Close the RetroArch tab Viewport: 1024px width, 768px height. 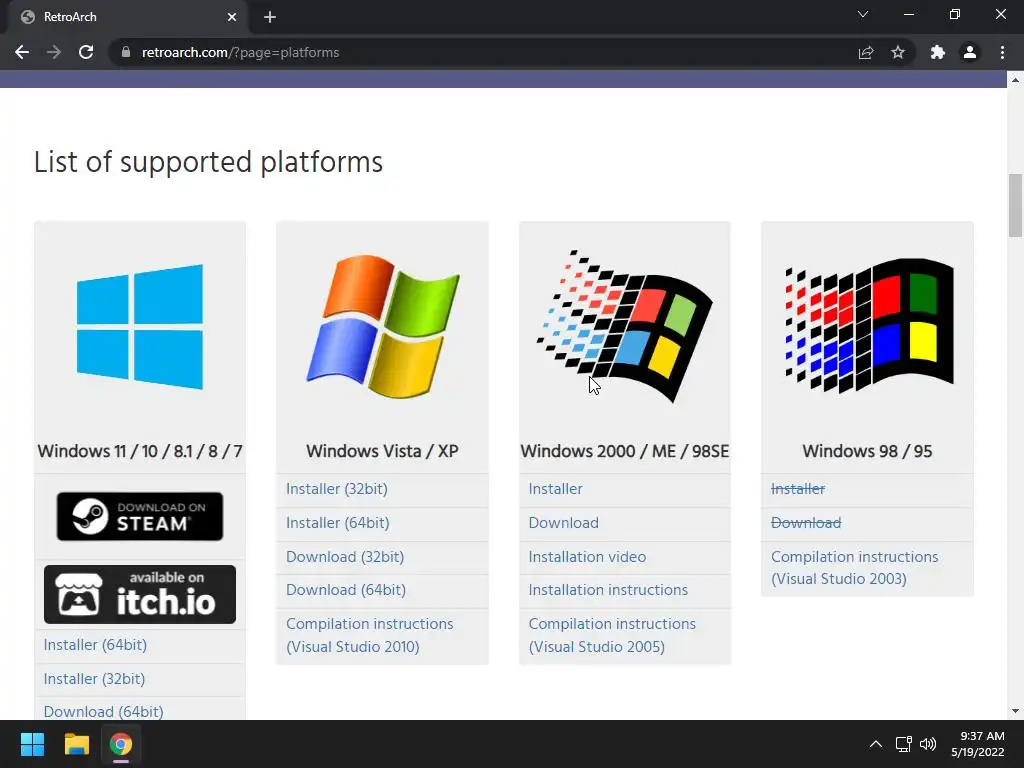[232, 17]
